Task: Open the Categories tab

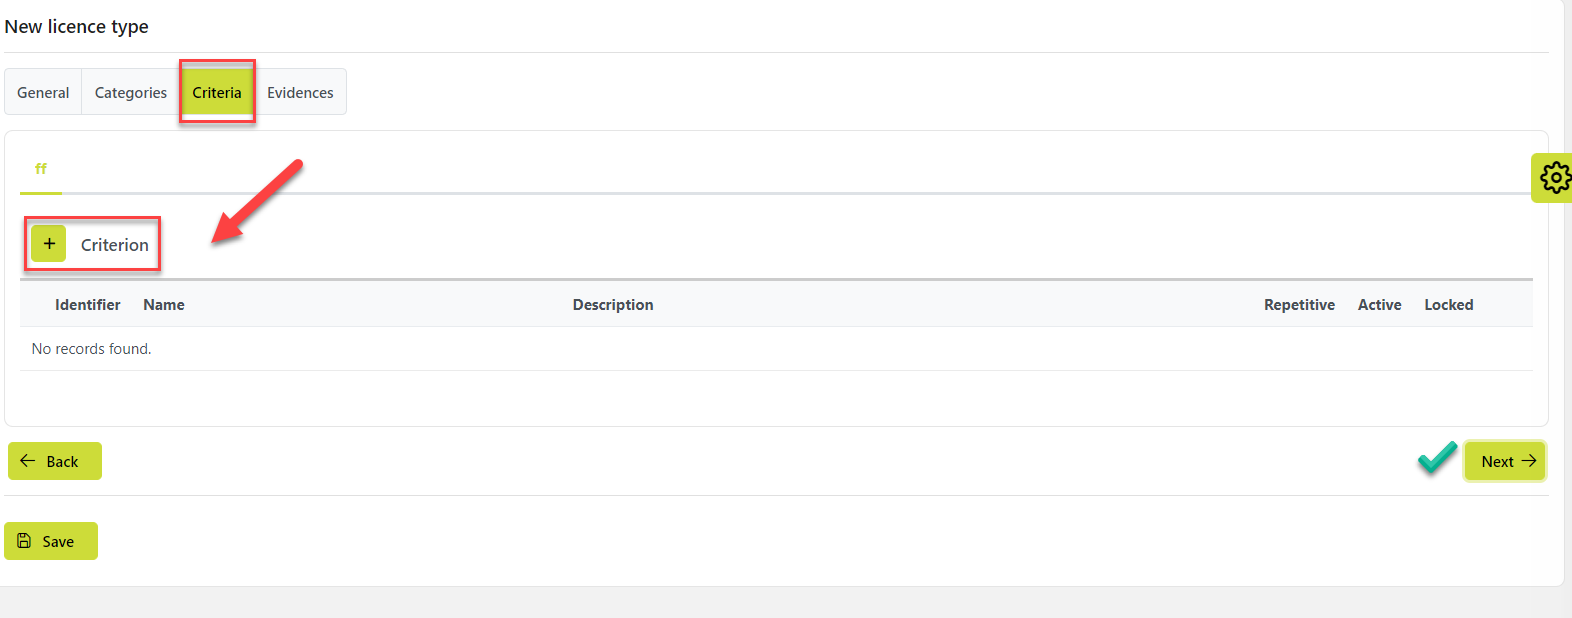Action: click(131, 92)
